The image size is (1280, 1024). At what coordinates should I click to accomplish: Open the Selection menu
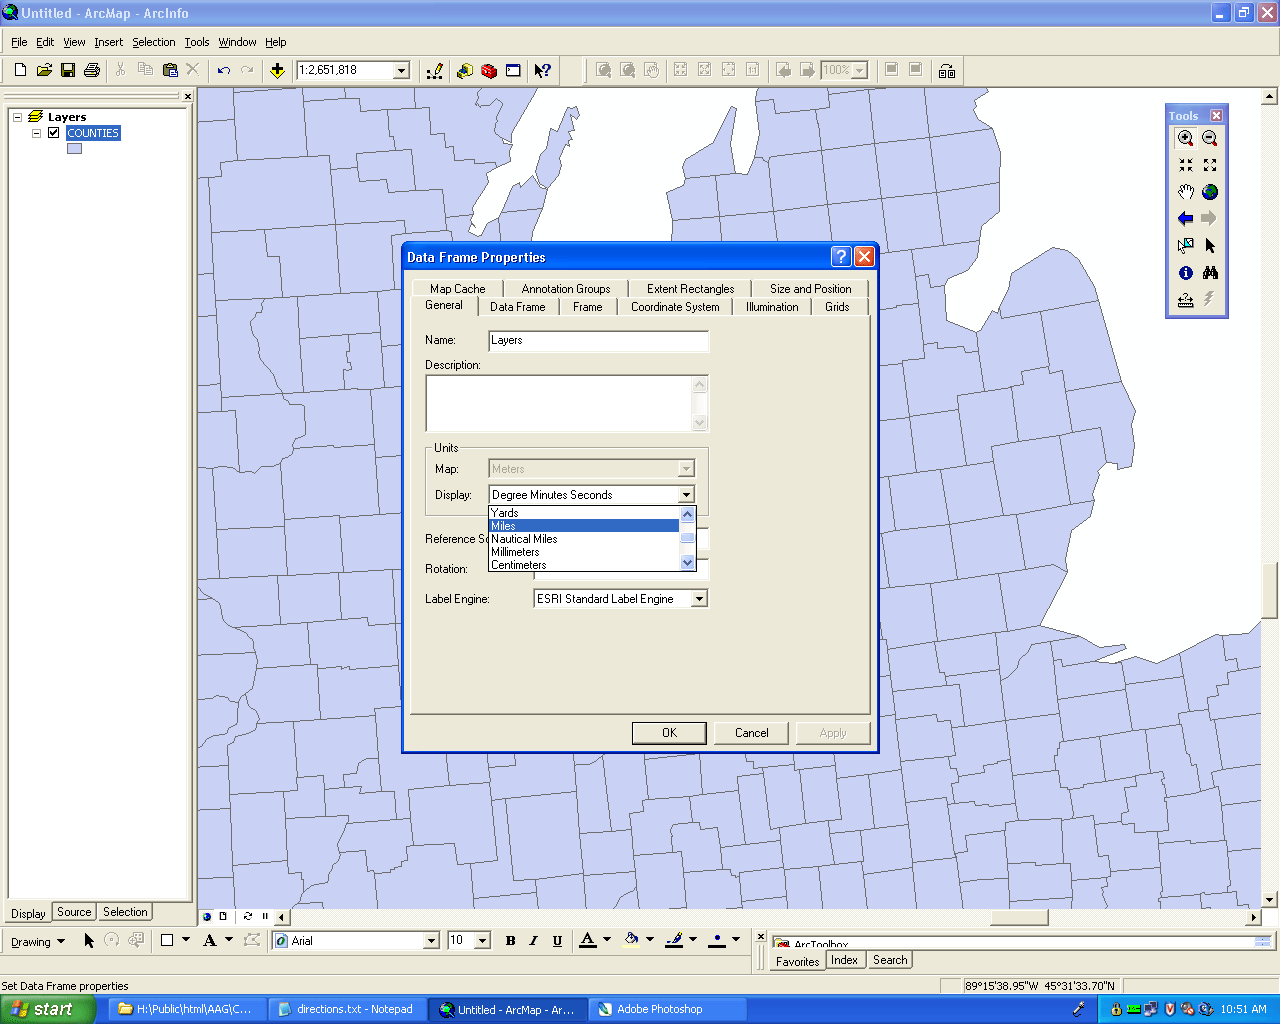point(153,42)
